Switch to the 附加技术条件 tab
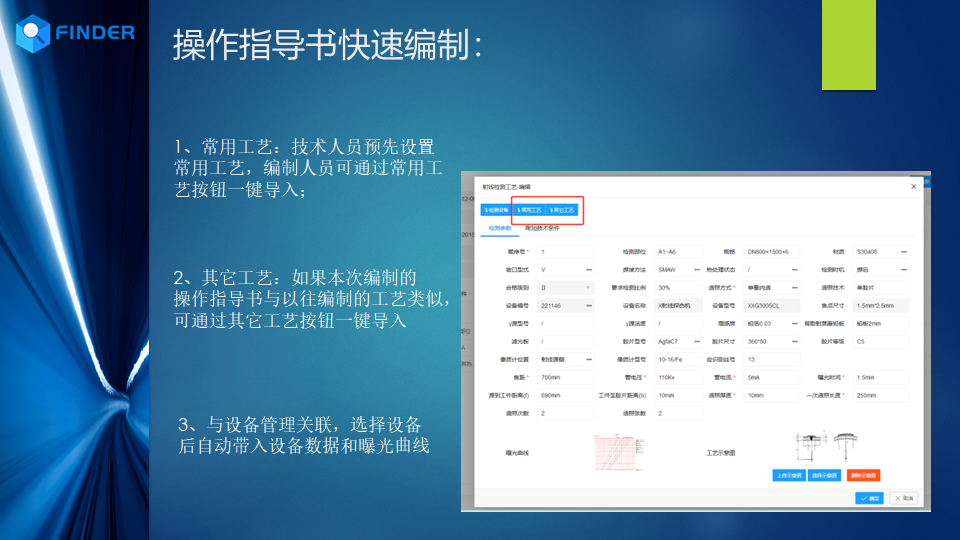 [x=542, y=228]
